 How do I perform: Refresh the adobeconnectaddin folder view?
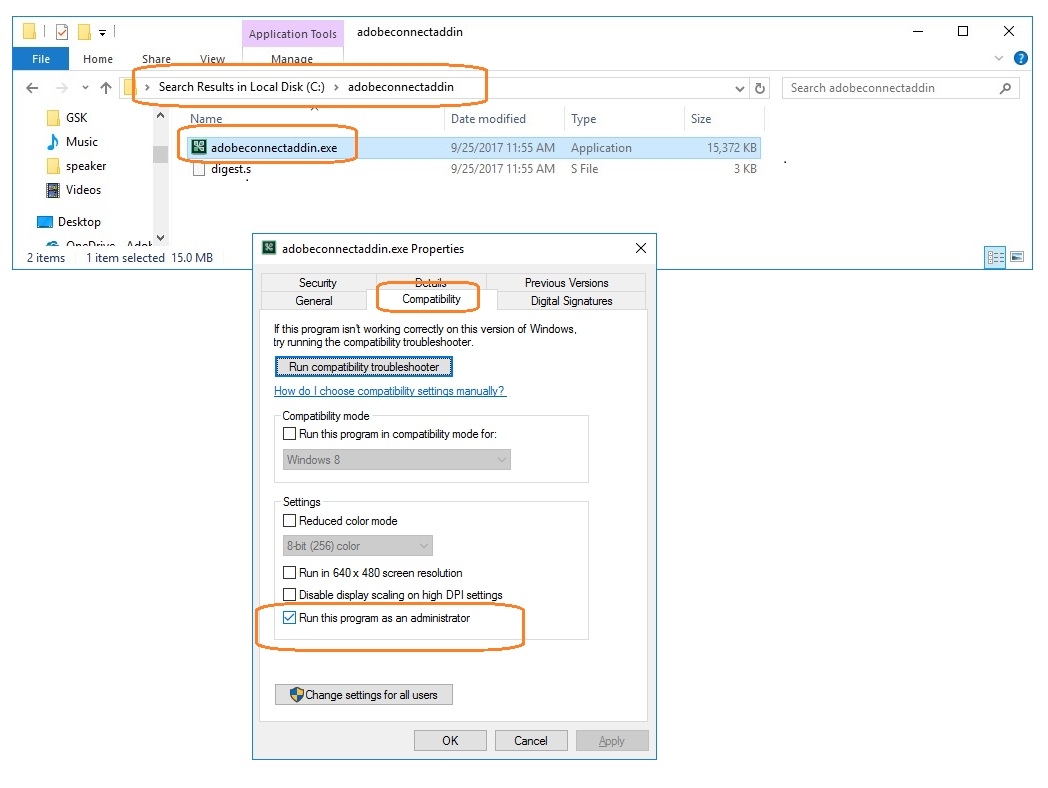coord(760,88)
